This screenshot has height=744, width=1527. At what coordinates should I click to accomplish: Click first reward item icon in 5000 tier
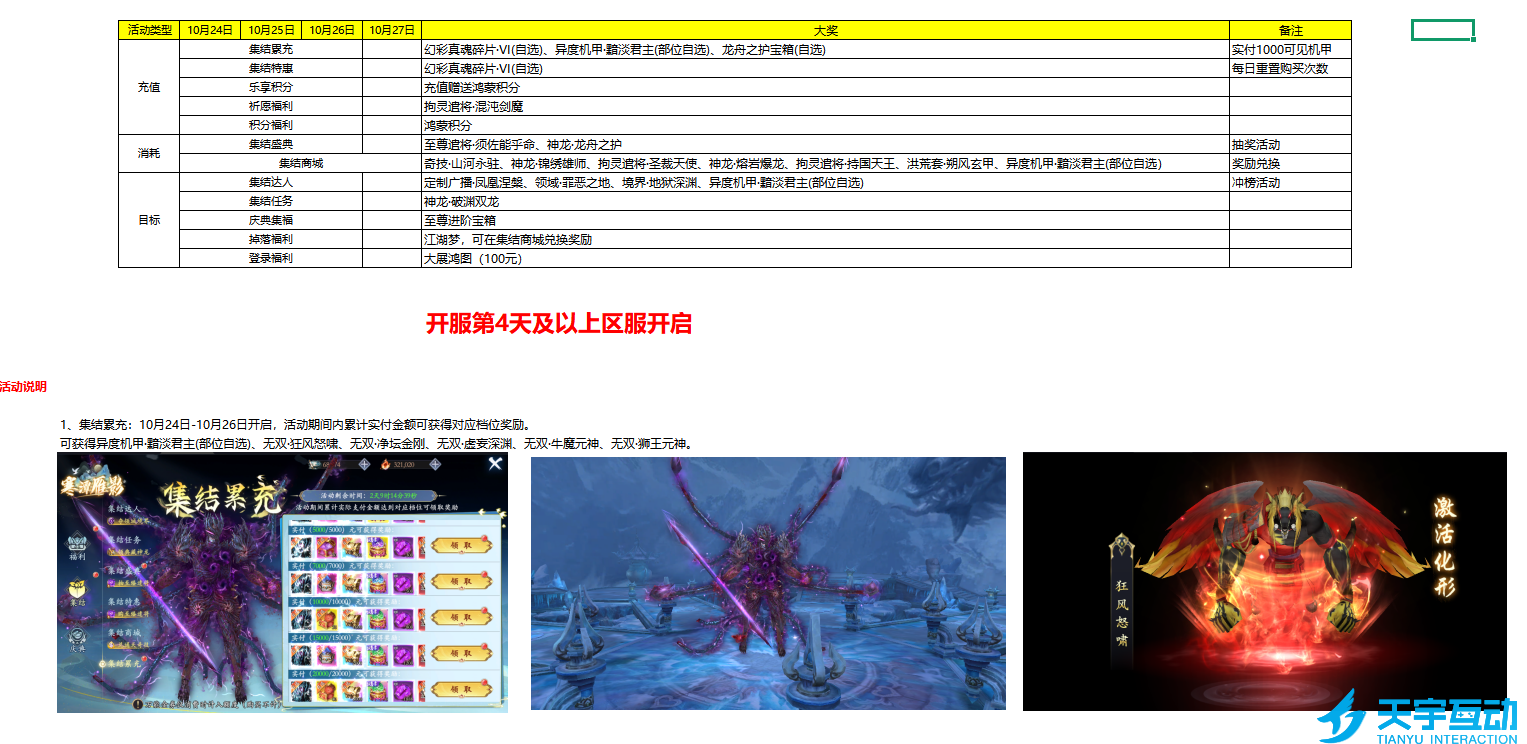(x=301, y=547)
